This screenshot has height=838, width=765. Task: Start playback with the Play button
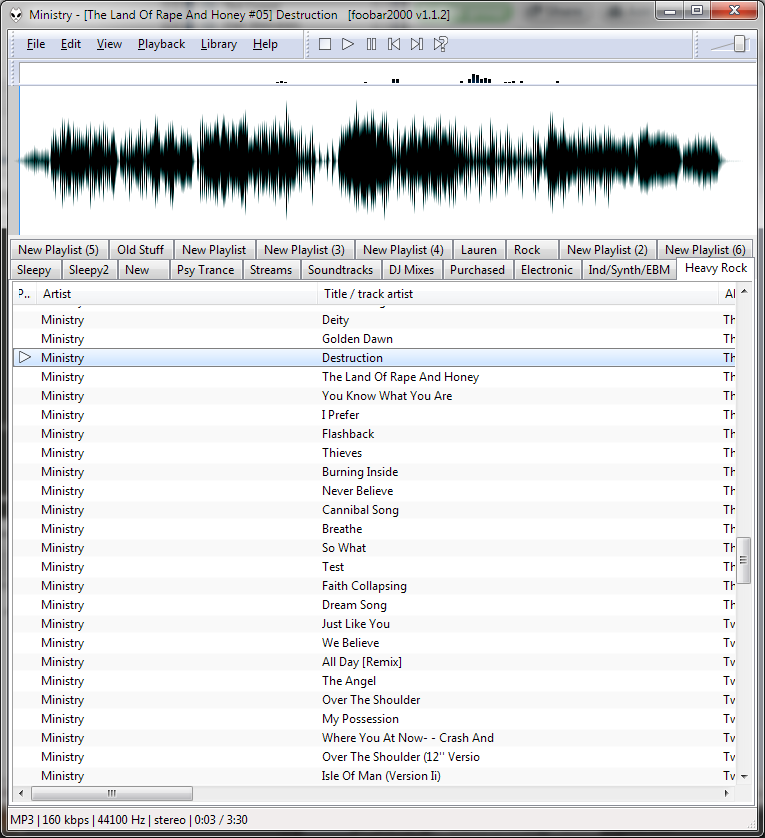point(347,44)
